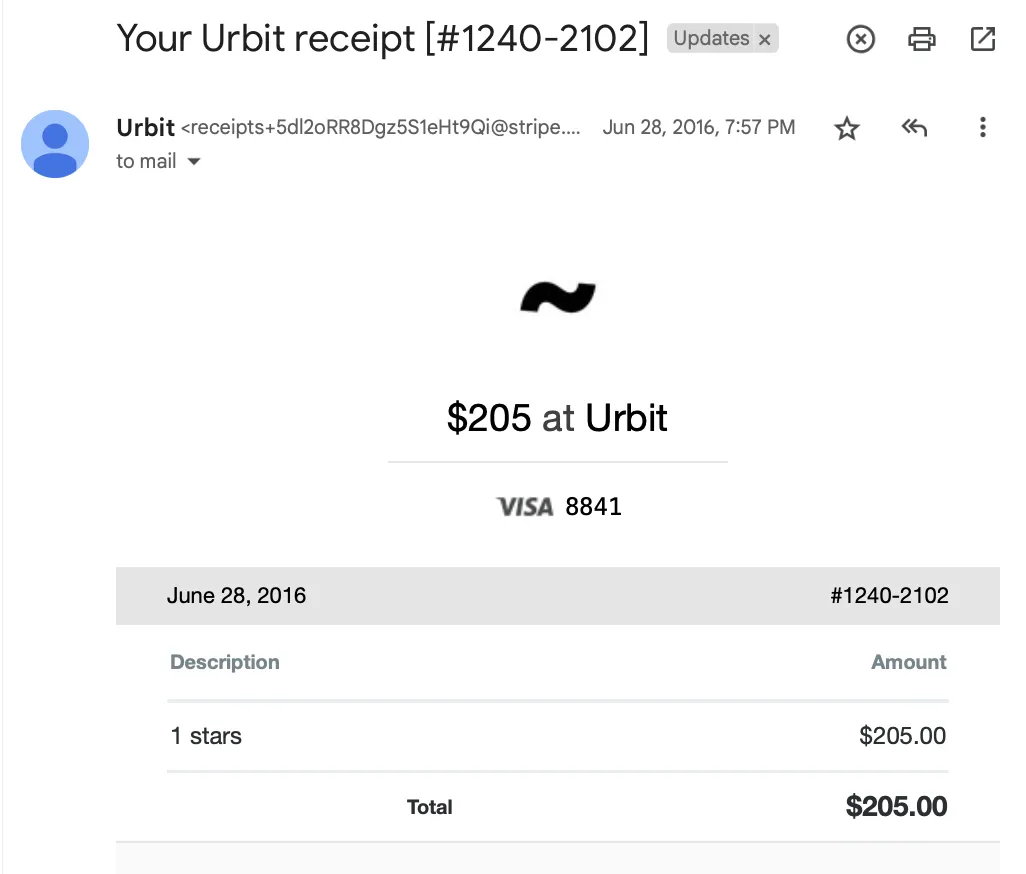
Task: Open the more options three-dot menu
Action: (983, 127)
